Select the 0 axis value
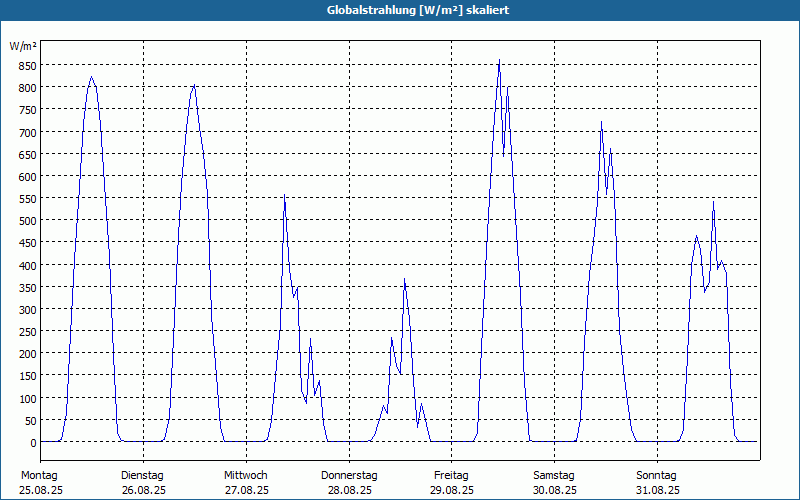The width and height of the screenshot is (800, 500). tap(34, 443)
